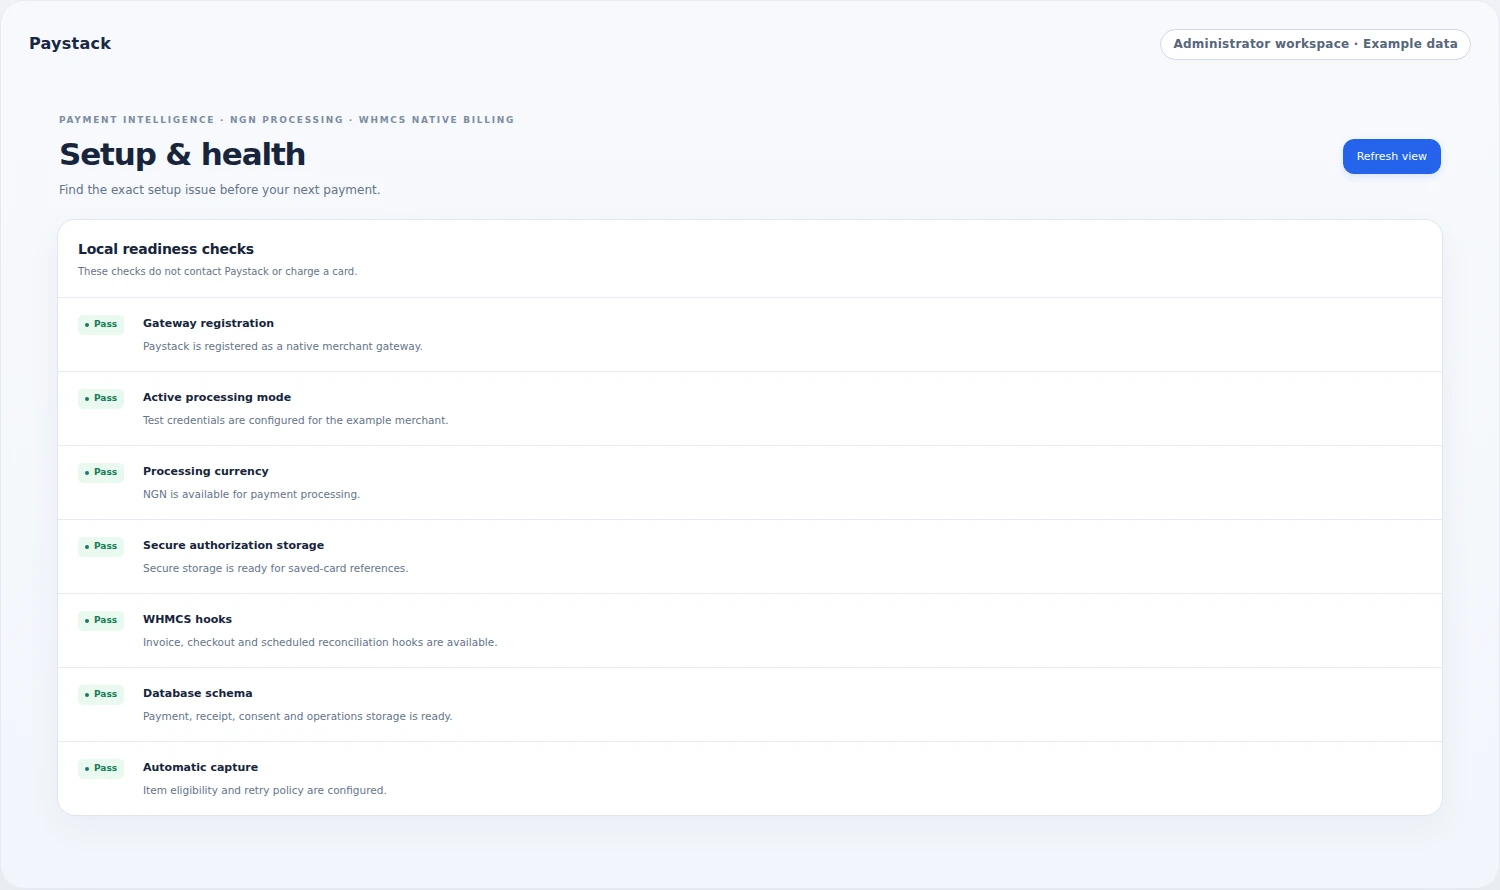Screen dimensions: 1500x890
Task: Click 'Secure storage is ready for saved-card references.'
Action: tap(275, 568)
